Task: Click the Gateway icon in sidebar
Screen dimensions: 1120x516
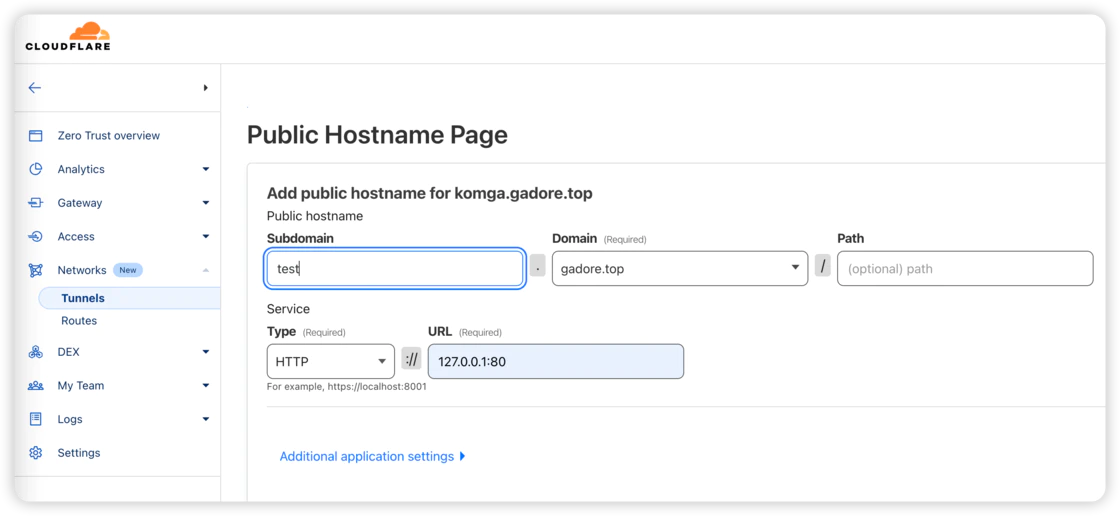Action: (36, 203)
